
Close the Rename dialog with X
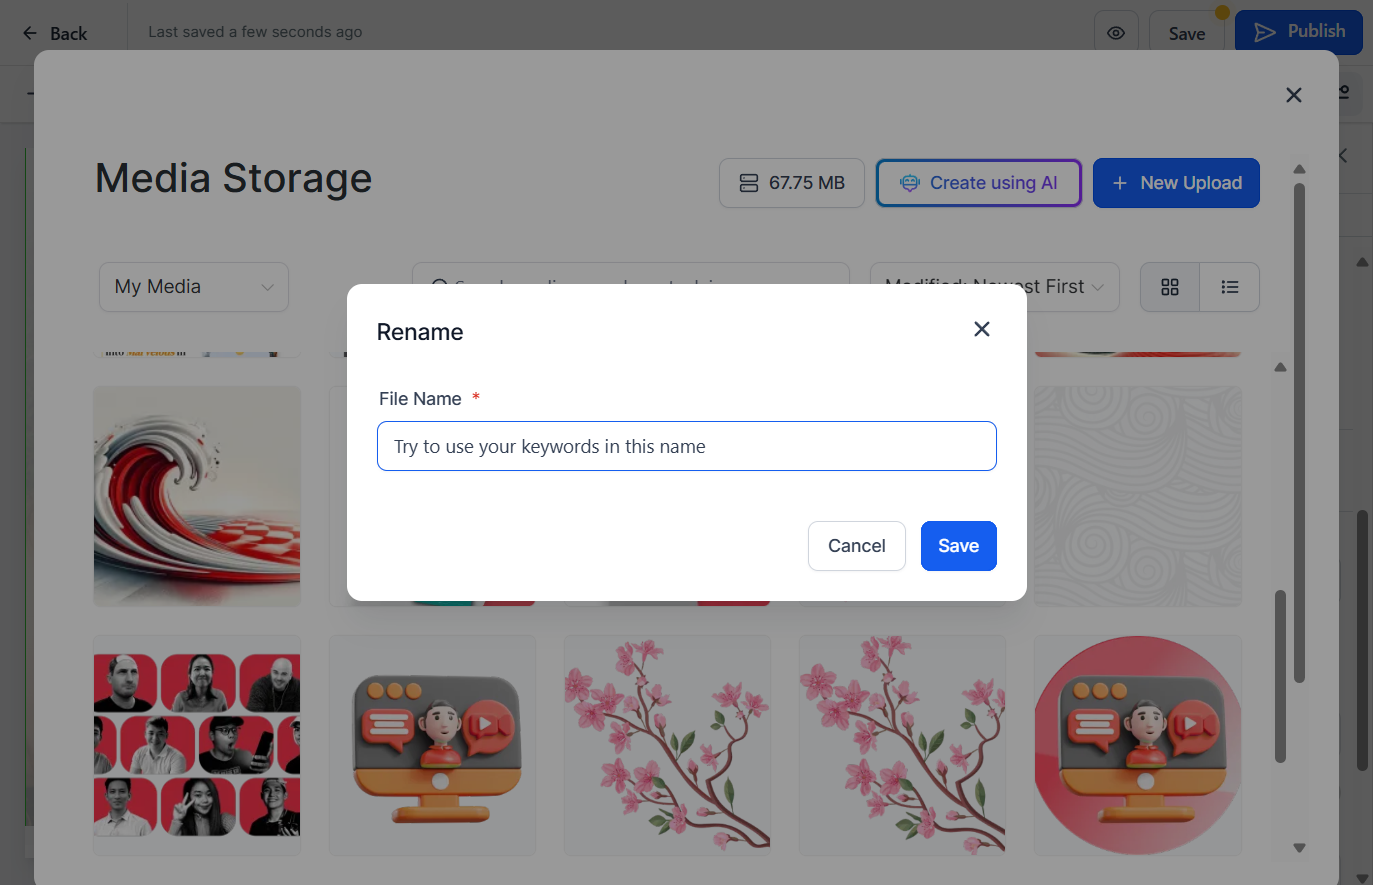982,329
